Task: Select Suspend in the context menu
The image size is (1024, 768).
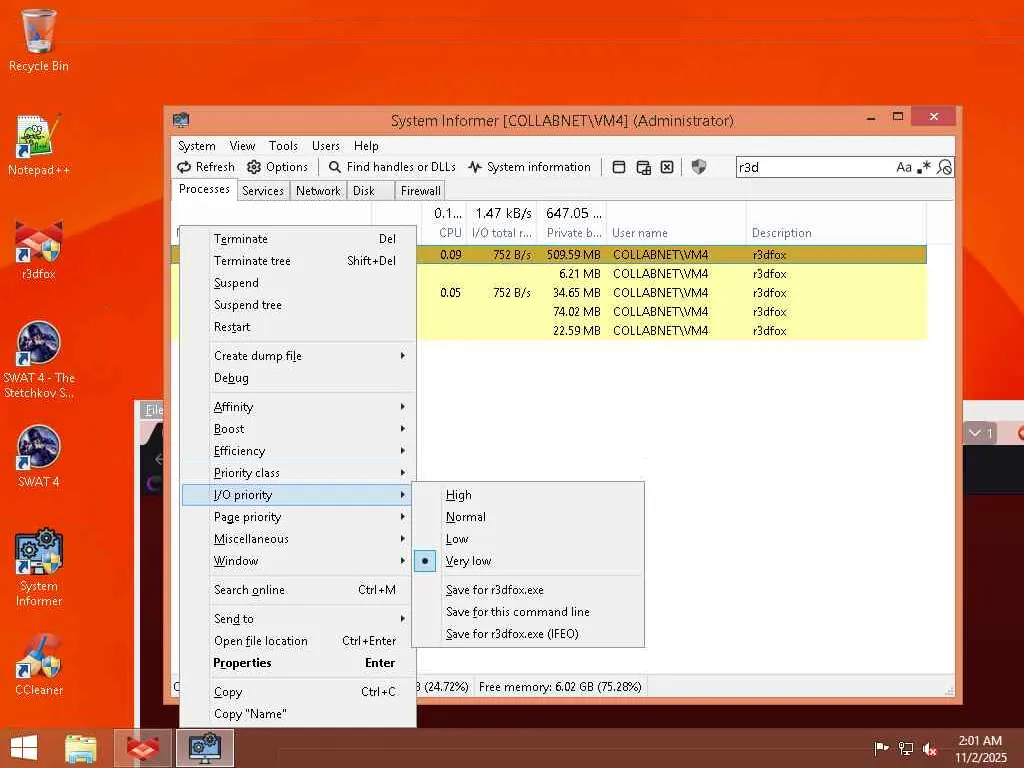Action: point(298,283)
